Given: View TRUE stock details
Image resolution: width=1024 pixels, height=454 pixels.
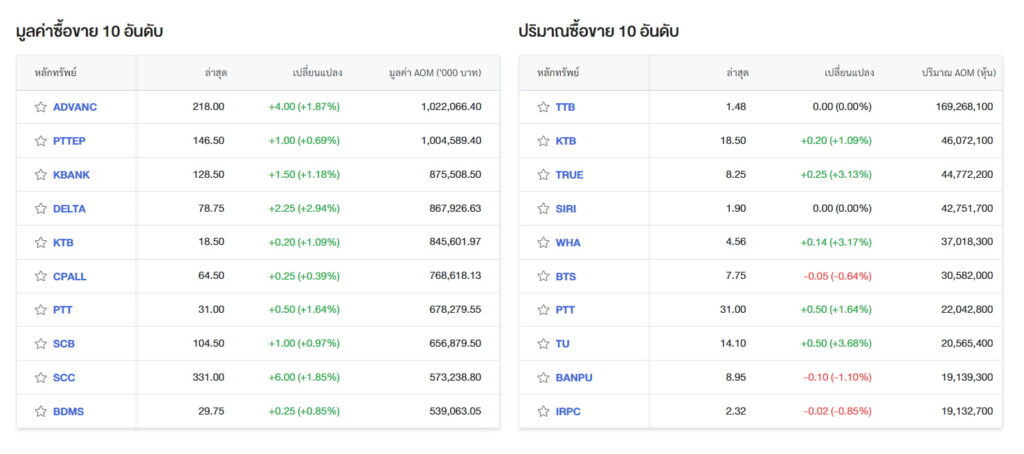Looking at the screenshot, I should [x=569, y=175].
